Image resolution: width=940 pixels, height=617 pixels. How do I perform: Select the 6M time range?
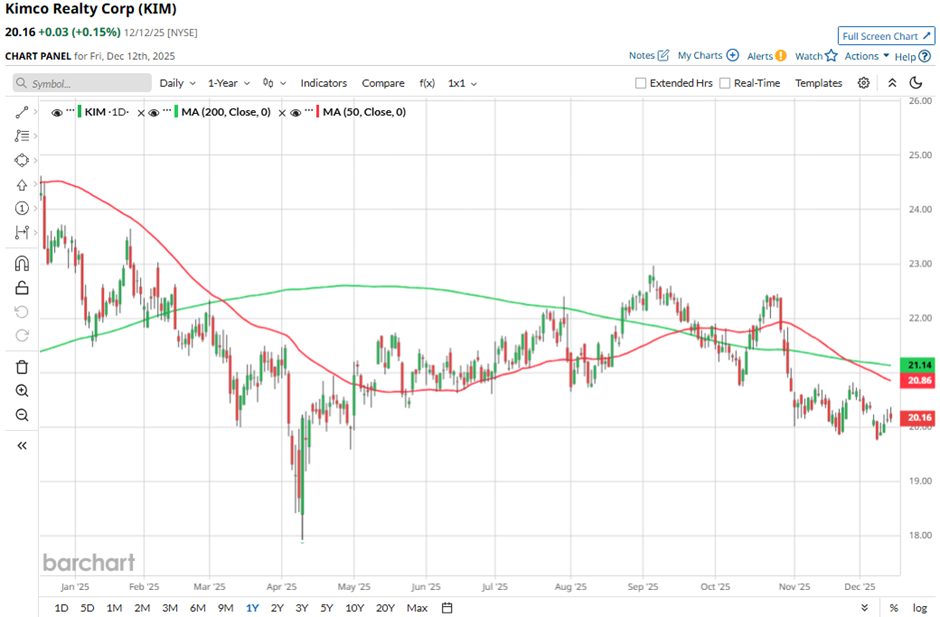pyautogui.click(x=197, y=607)
